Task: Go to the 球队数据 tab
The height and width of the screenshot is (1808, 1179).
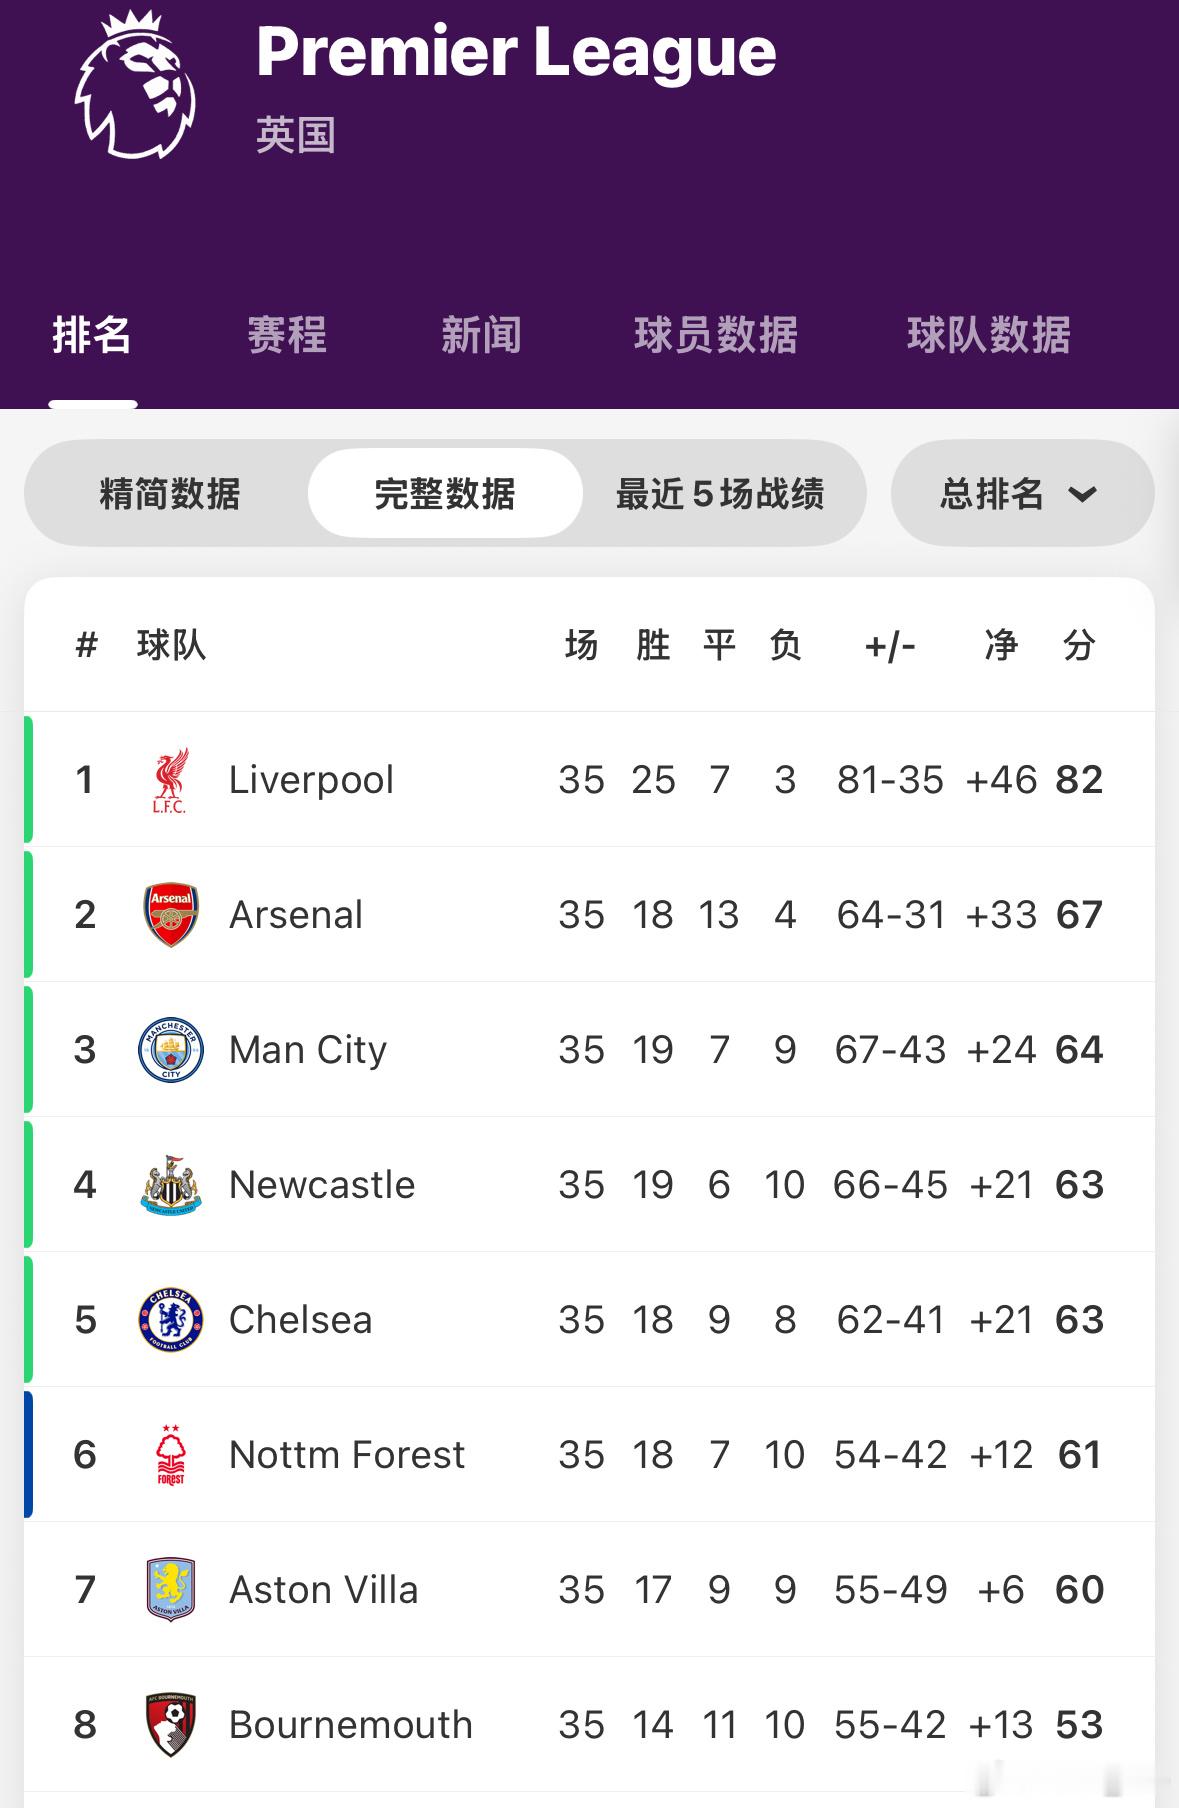Action: click(x=989, y=335)
